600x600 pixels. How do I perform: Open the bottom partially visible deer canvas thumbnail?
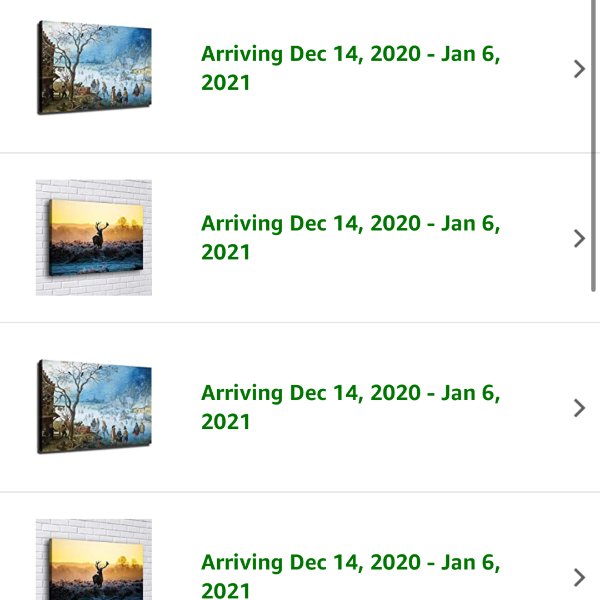click(94, 559)
